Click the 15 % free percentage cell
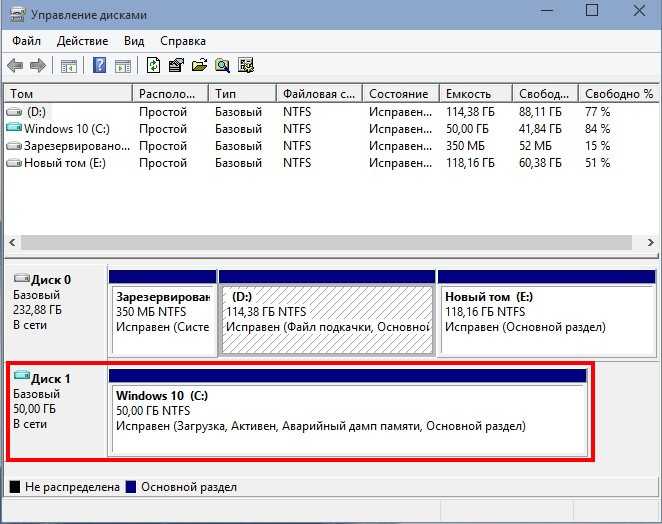Image resolution: width=662 pixels, height=524 pixels. click(597, 146)
